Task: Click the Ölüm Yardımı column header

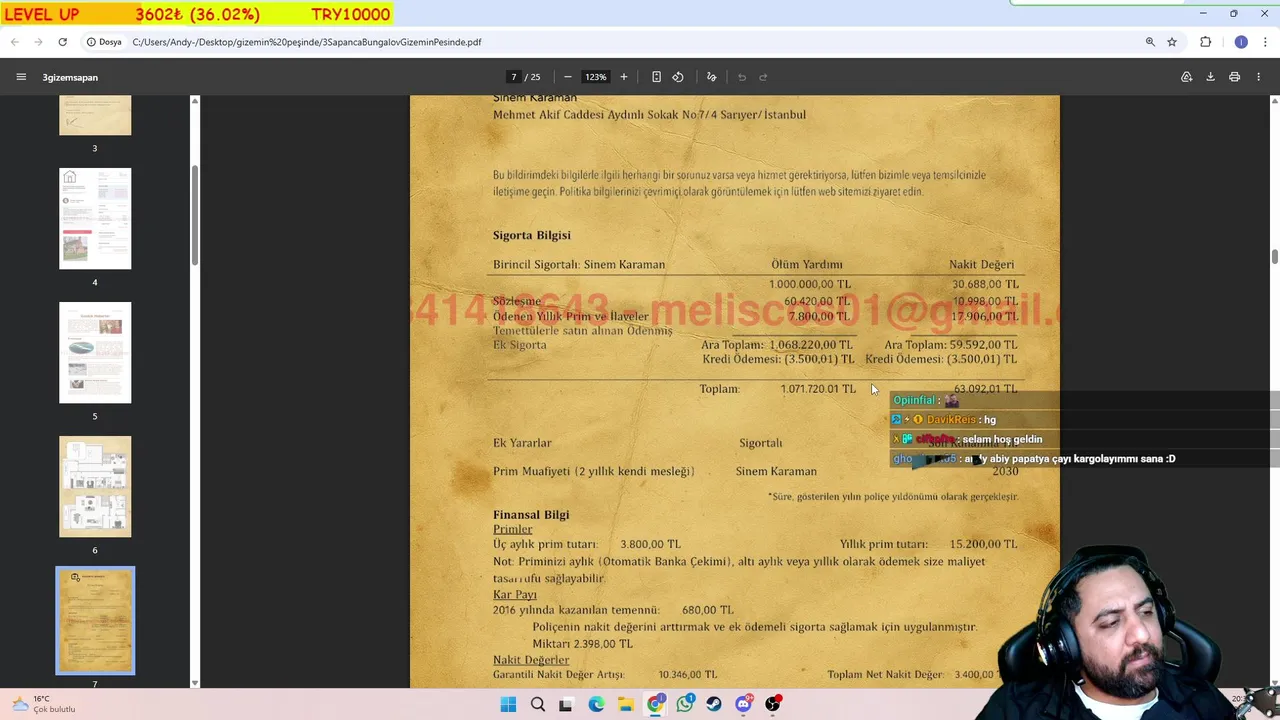Action: [x=806, y=265]
